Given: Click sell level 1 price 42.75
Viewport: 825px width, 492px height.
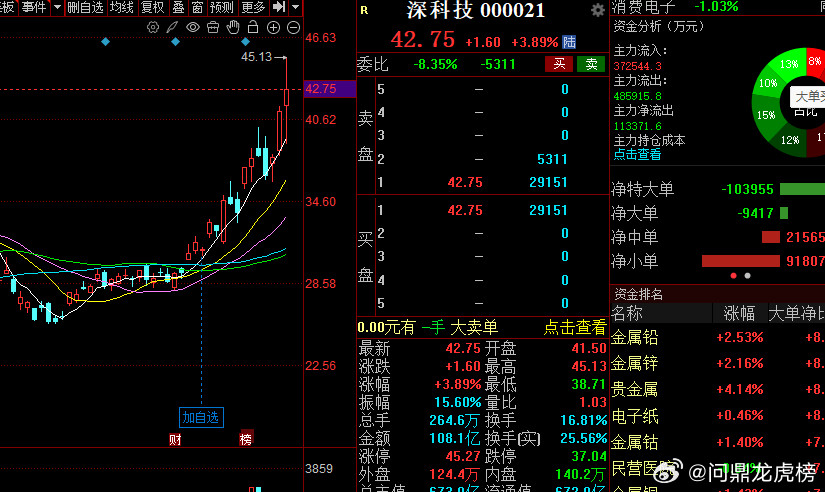Looking at the screenshot, I should pos(465,183).
